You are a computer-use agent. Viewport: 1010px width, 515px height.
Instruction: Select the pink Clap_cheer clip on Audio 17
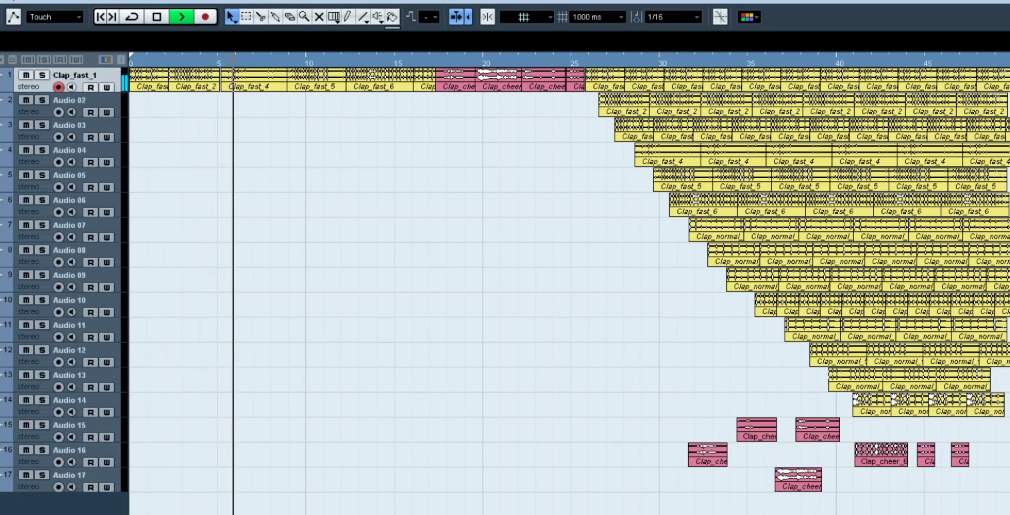point(798,479)
